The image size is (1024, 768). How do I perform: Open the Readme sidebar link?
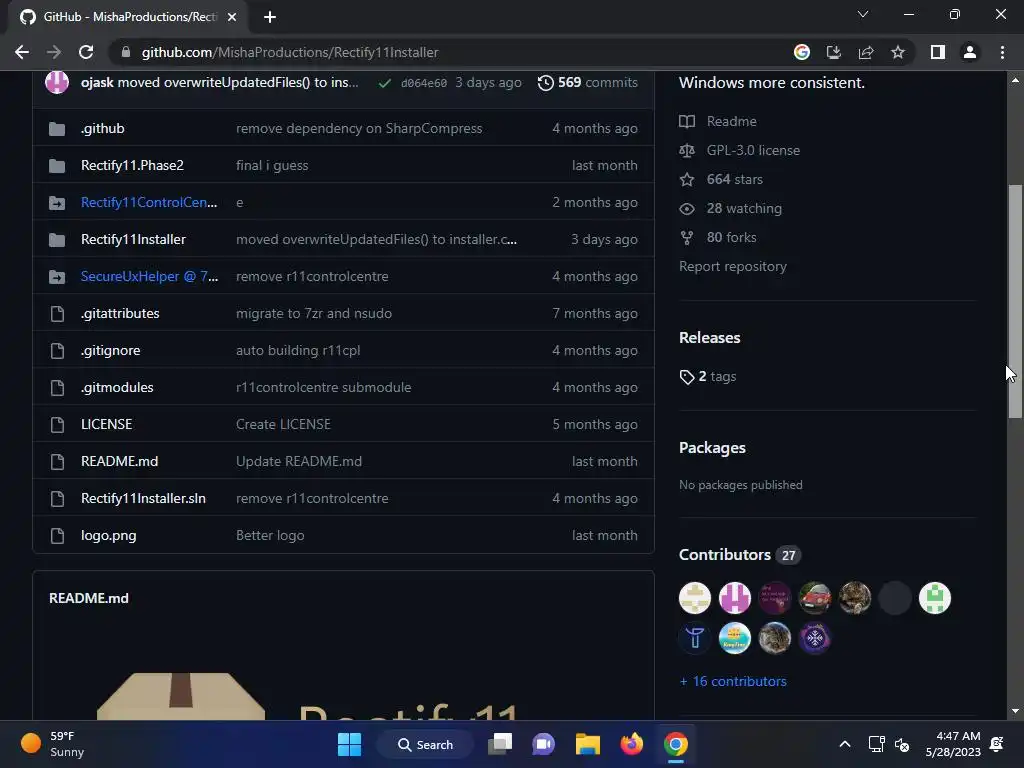[x=718, y=121]
